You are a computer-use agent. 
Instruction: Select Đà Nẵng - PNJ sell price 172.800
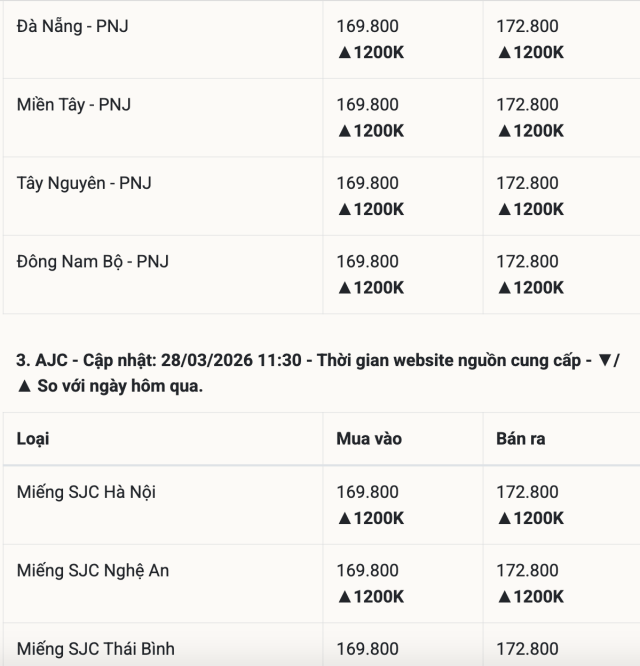click(527, 27)
